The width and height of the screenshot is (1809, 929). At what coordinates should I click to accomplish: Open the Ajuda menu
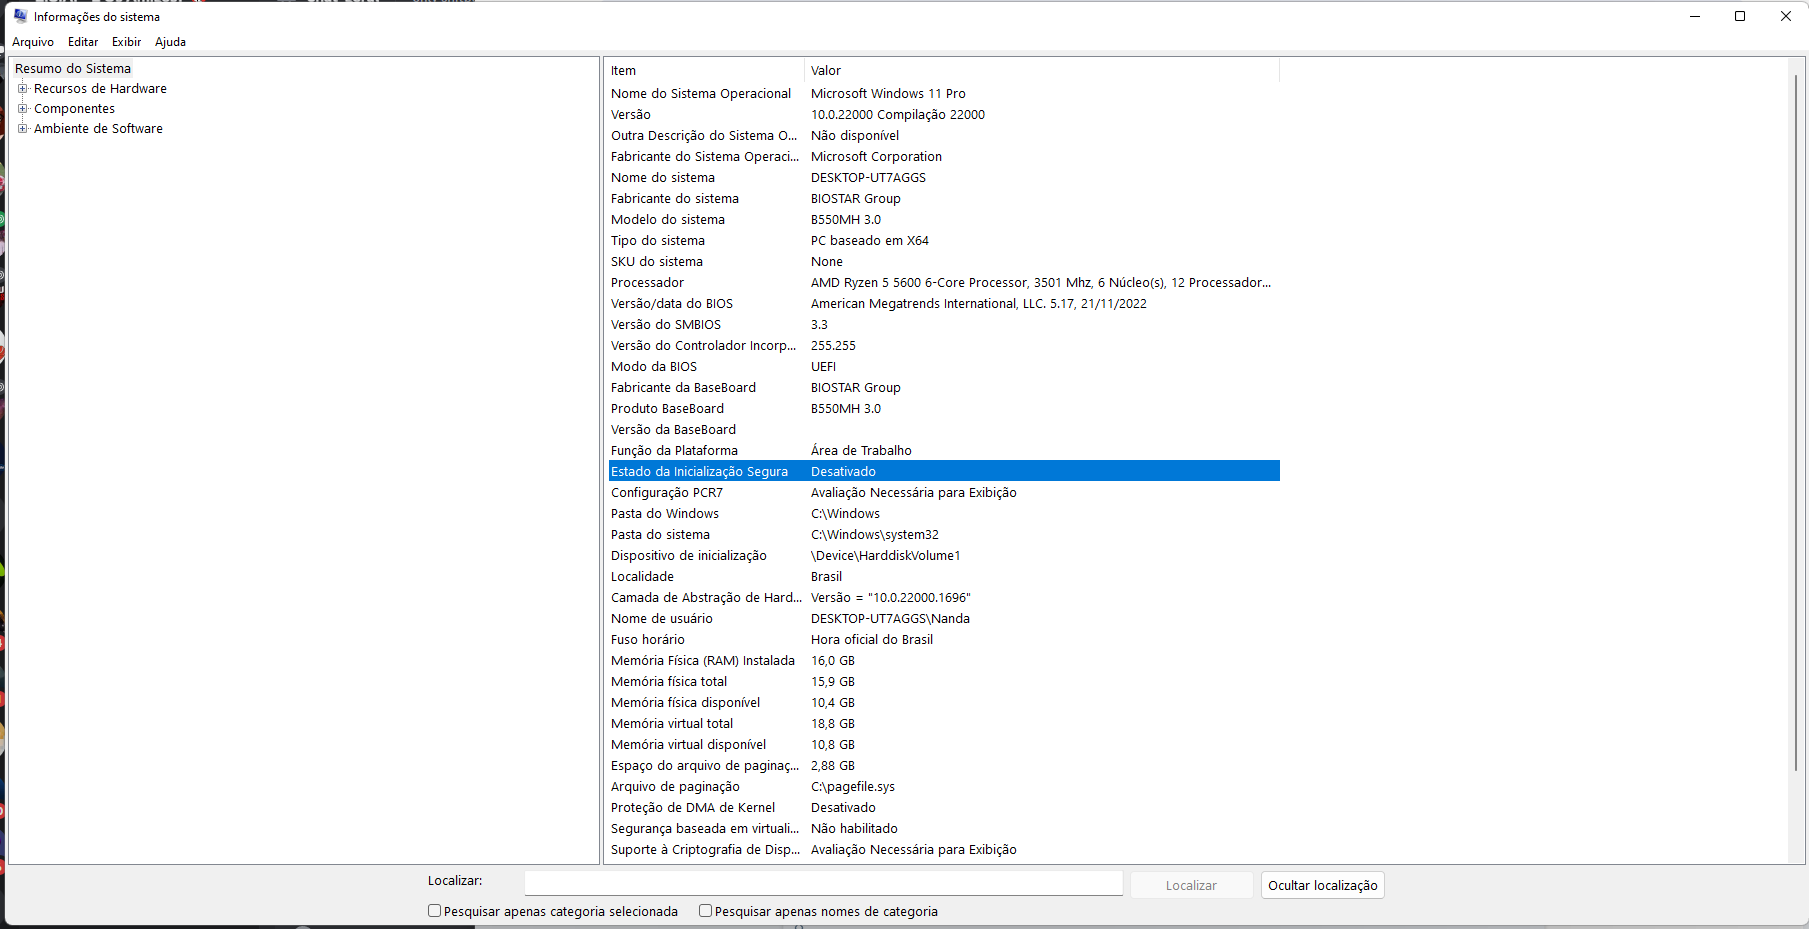click(x=170, y=42)
